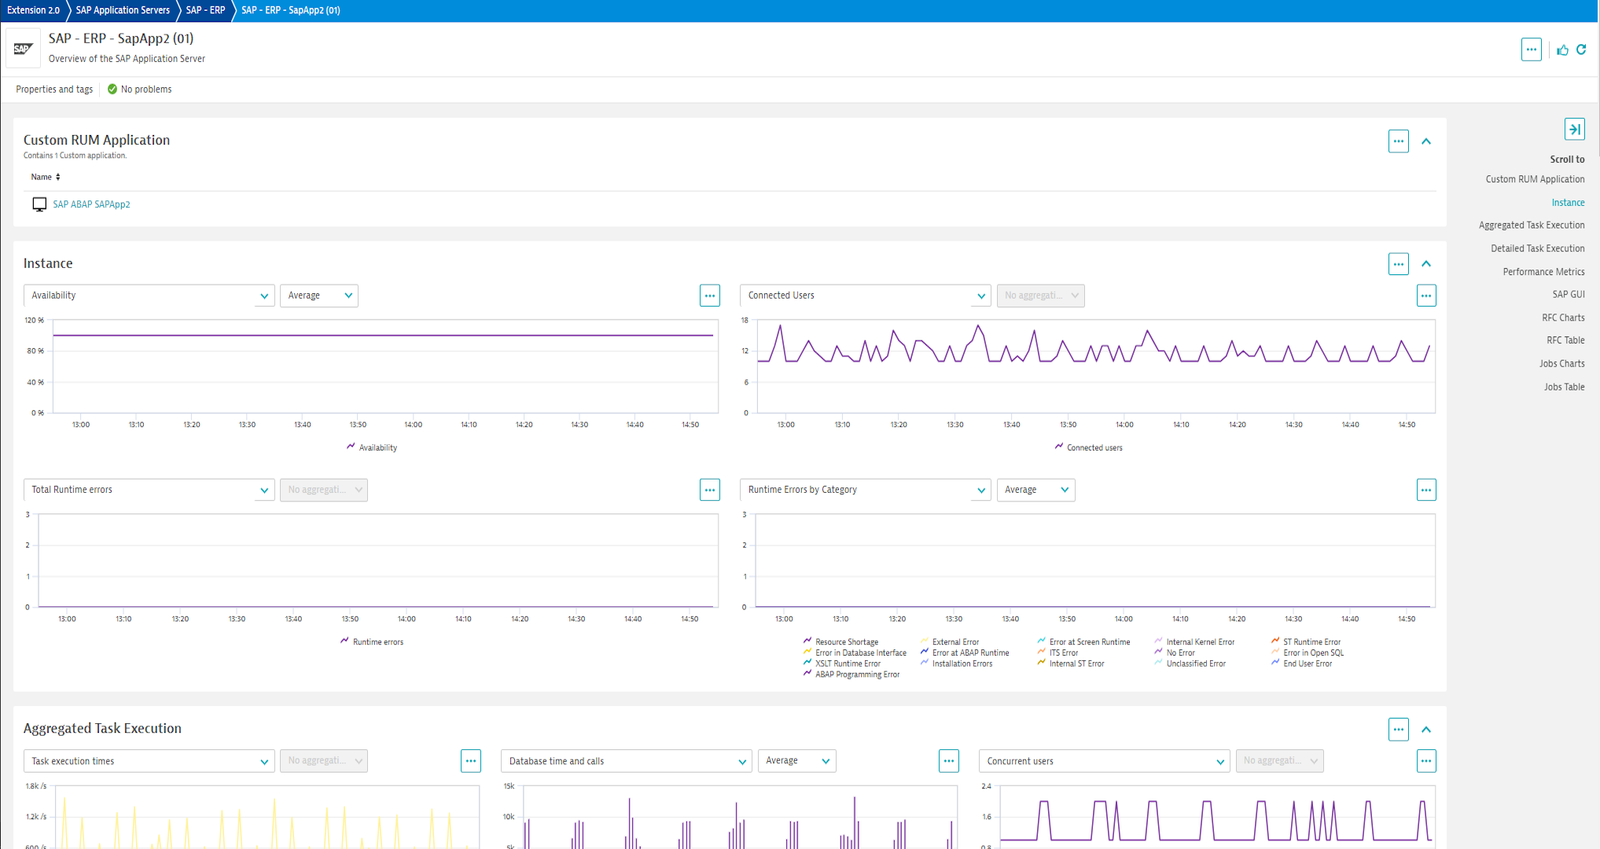1600x849 pixels.
Task: Open Aggregated Task Execution section options
Action: click(1398, 729)
